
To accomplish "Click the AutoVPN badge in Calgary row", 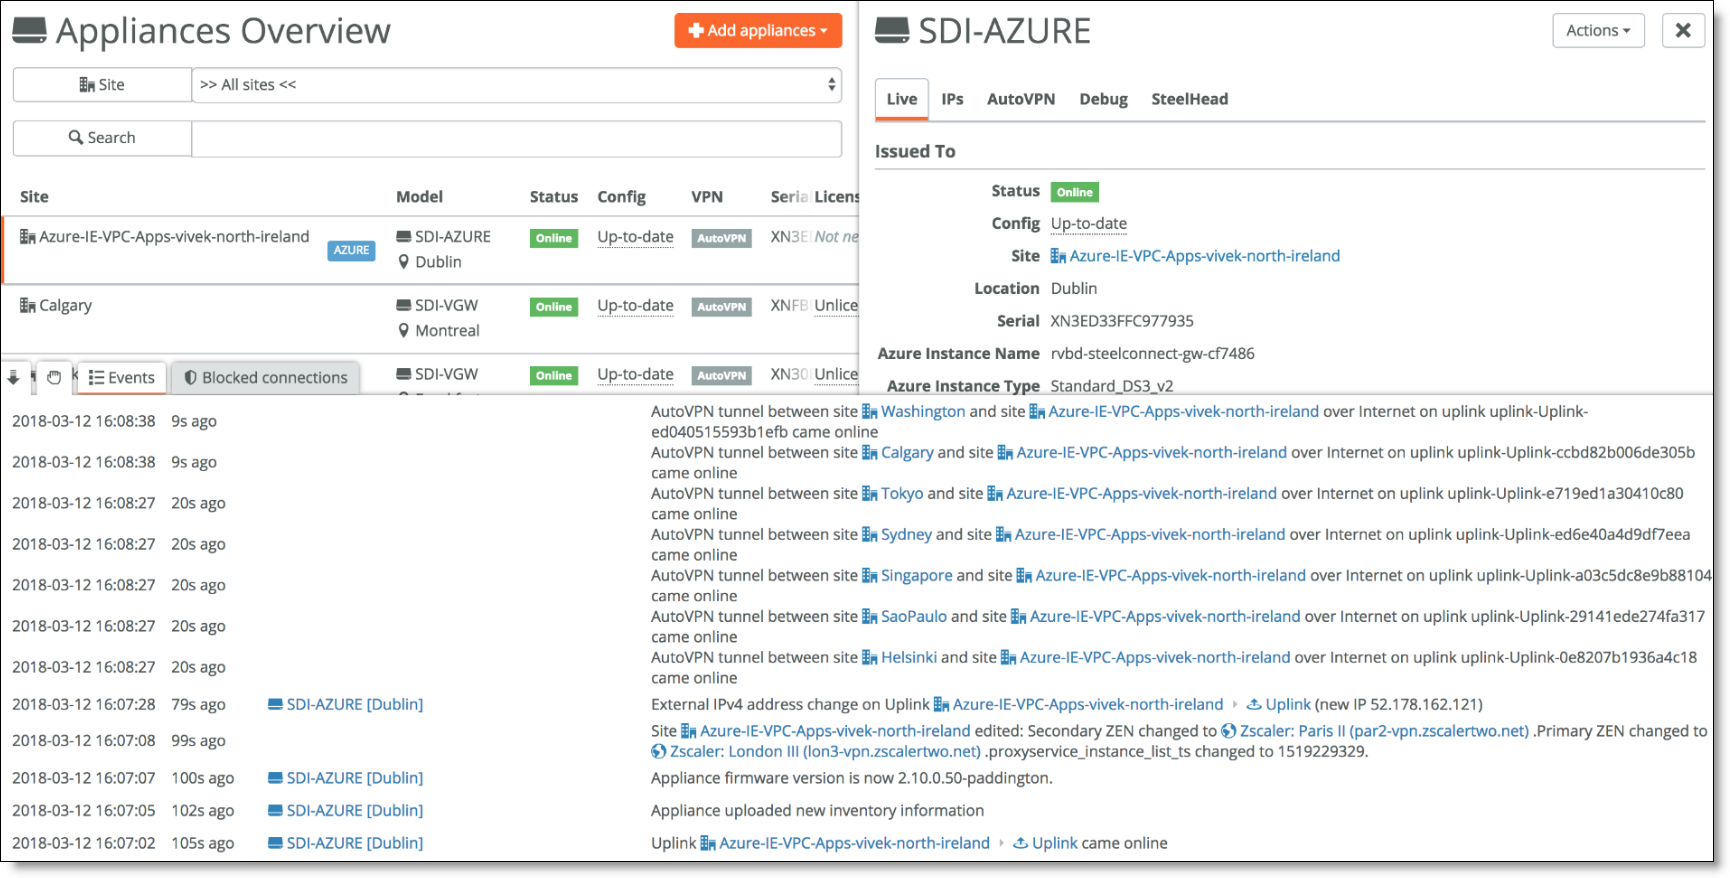I will (x=721, y=307).
